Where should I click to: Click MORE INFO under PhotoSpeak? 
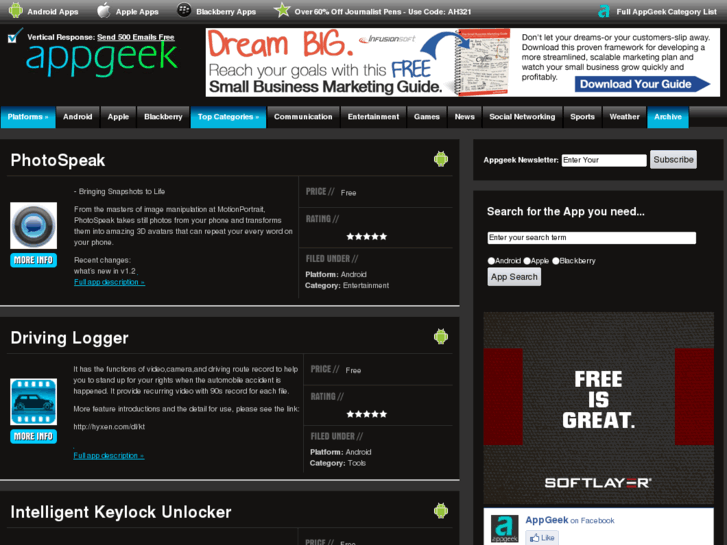click(x=33, y=260)
